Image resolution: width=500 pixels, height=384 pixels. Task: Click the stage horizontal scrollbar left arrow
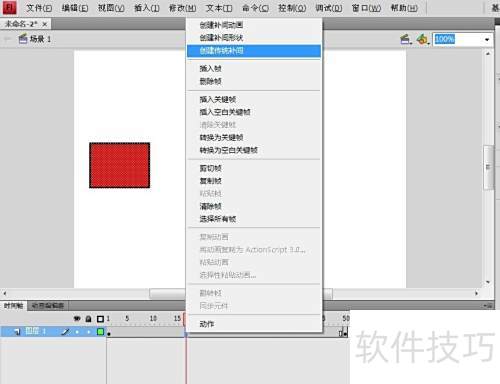click(5, 294)
